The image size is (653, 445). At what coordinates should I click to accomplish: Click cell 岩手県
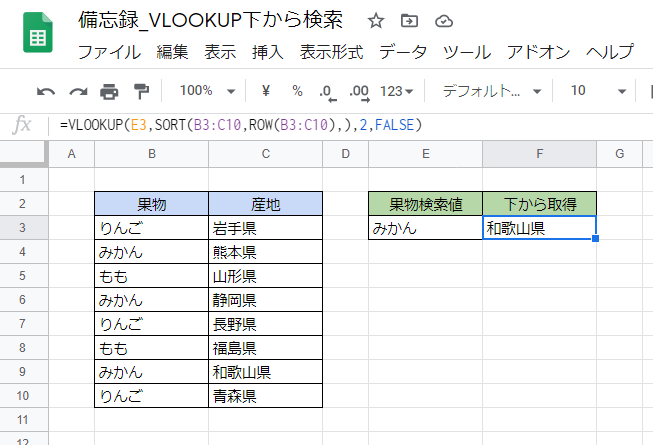(265, 228)
